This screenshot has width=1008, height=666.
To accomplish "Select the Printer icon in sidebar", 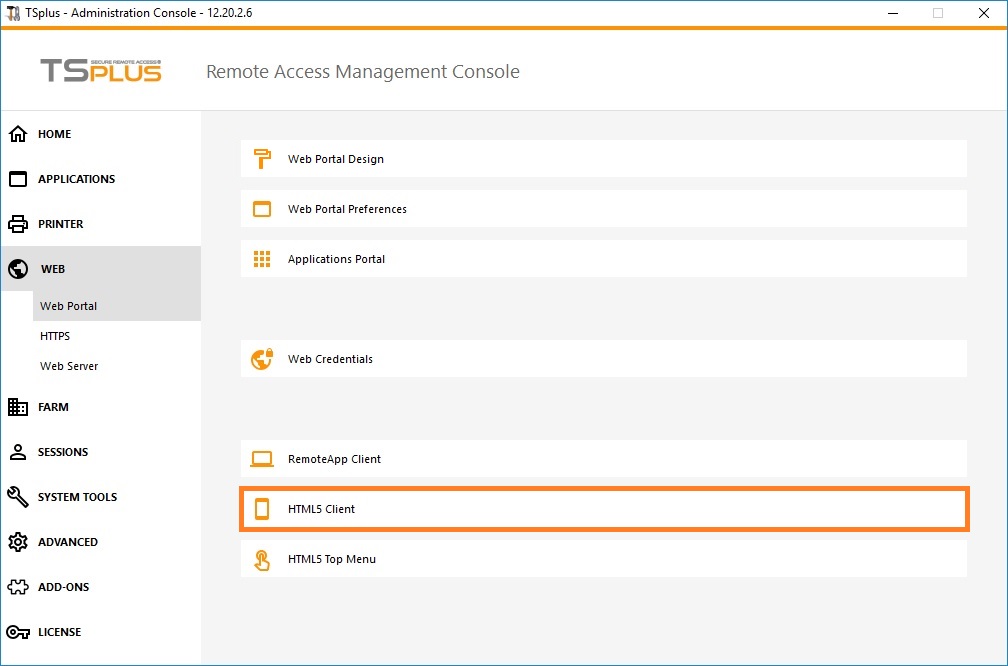I will tap(18, 224).
